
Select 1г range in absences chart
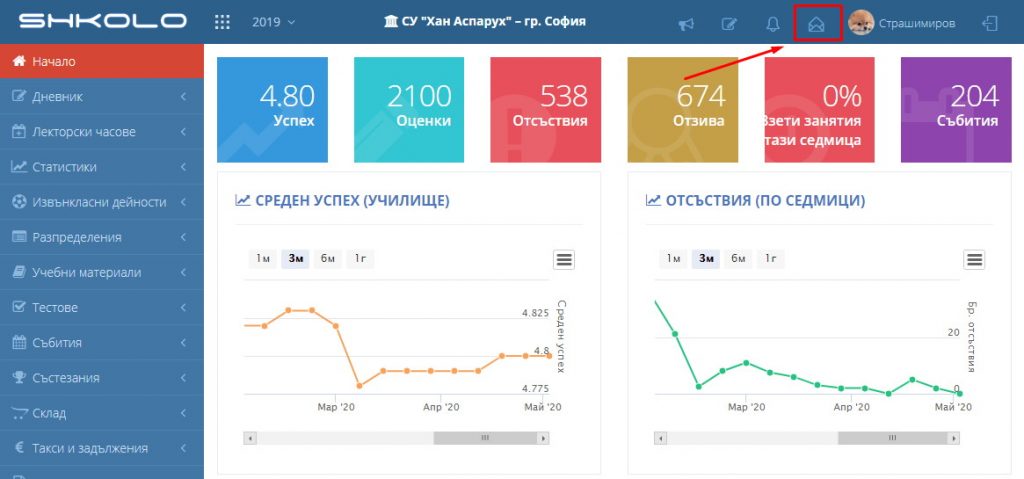770,259
